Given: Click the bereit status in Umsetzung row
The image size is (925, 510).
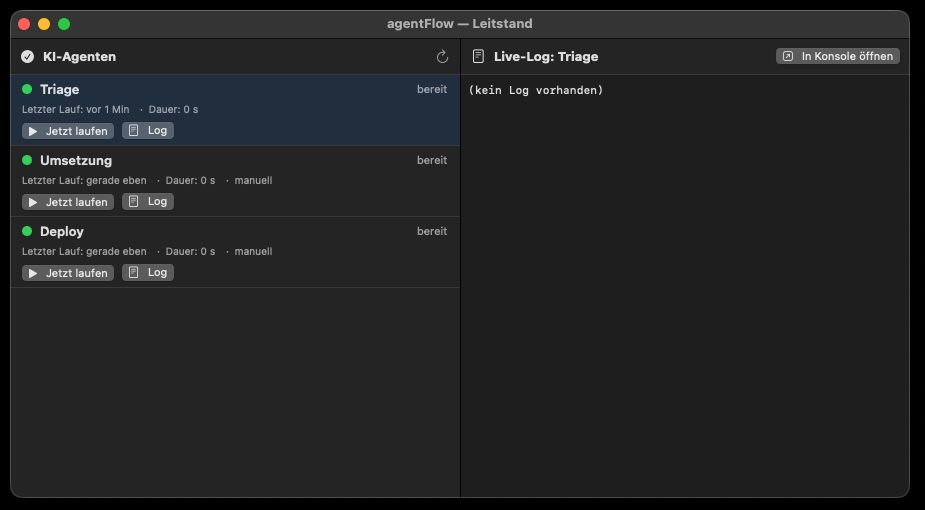Looking at the screenshot, I should point(432,160).
